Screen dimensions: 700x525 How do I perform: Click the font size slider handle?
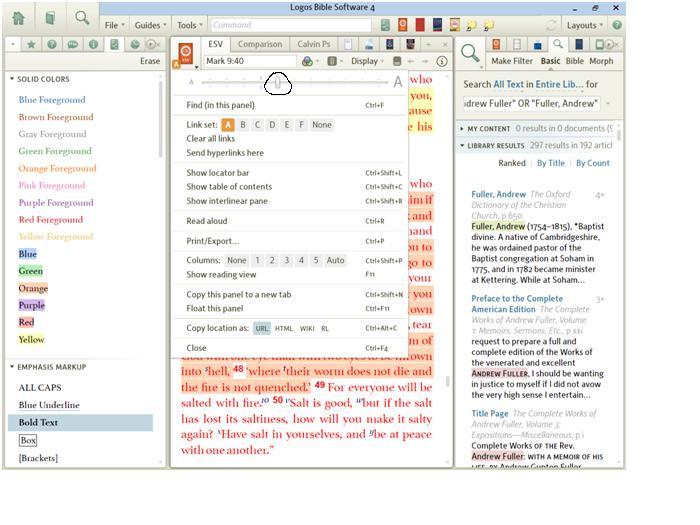point(277,83)
